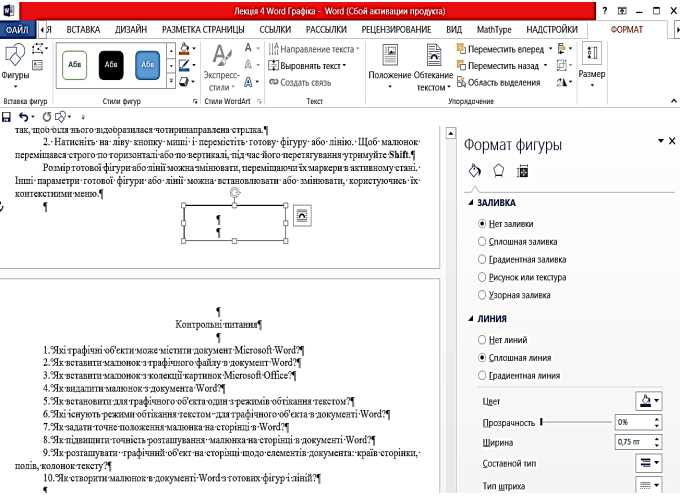Click Переместить назад

[x=498, y=66]
